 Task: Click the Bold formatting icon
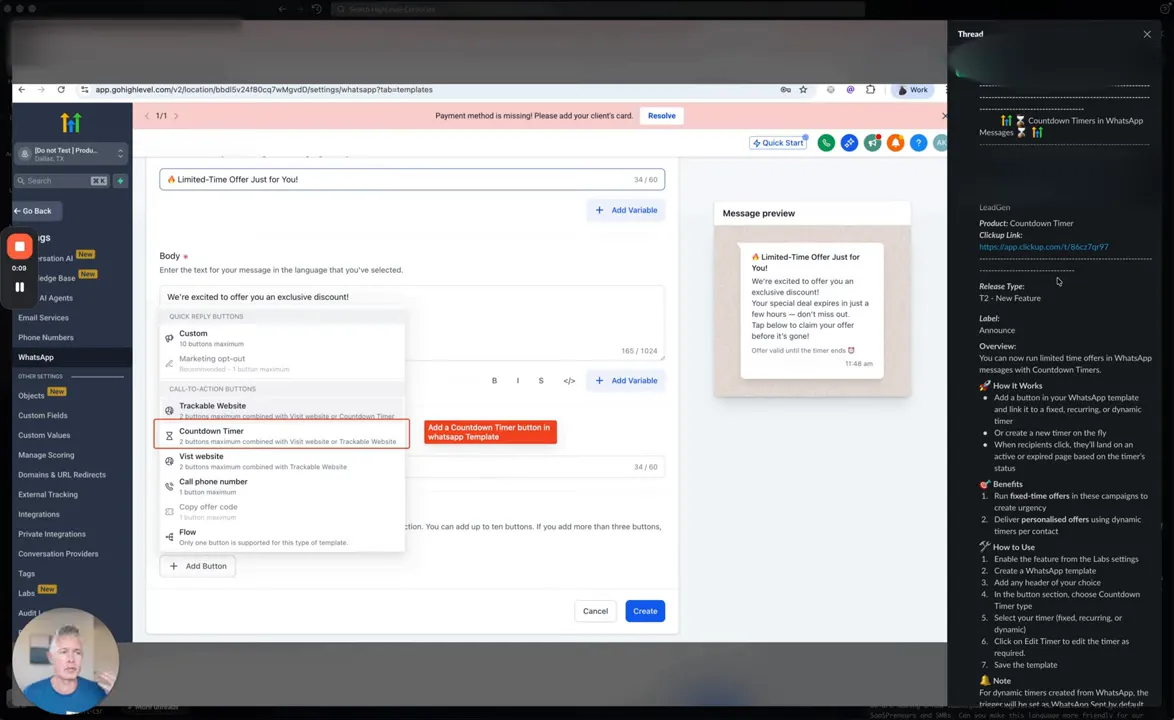[494, 381]
